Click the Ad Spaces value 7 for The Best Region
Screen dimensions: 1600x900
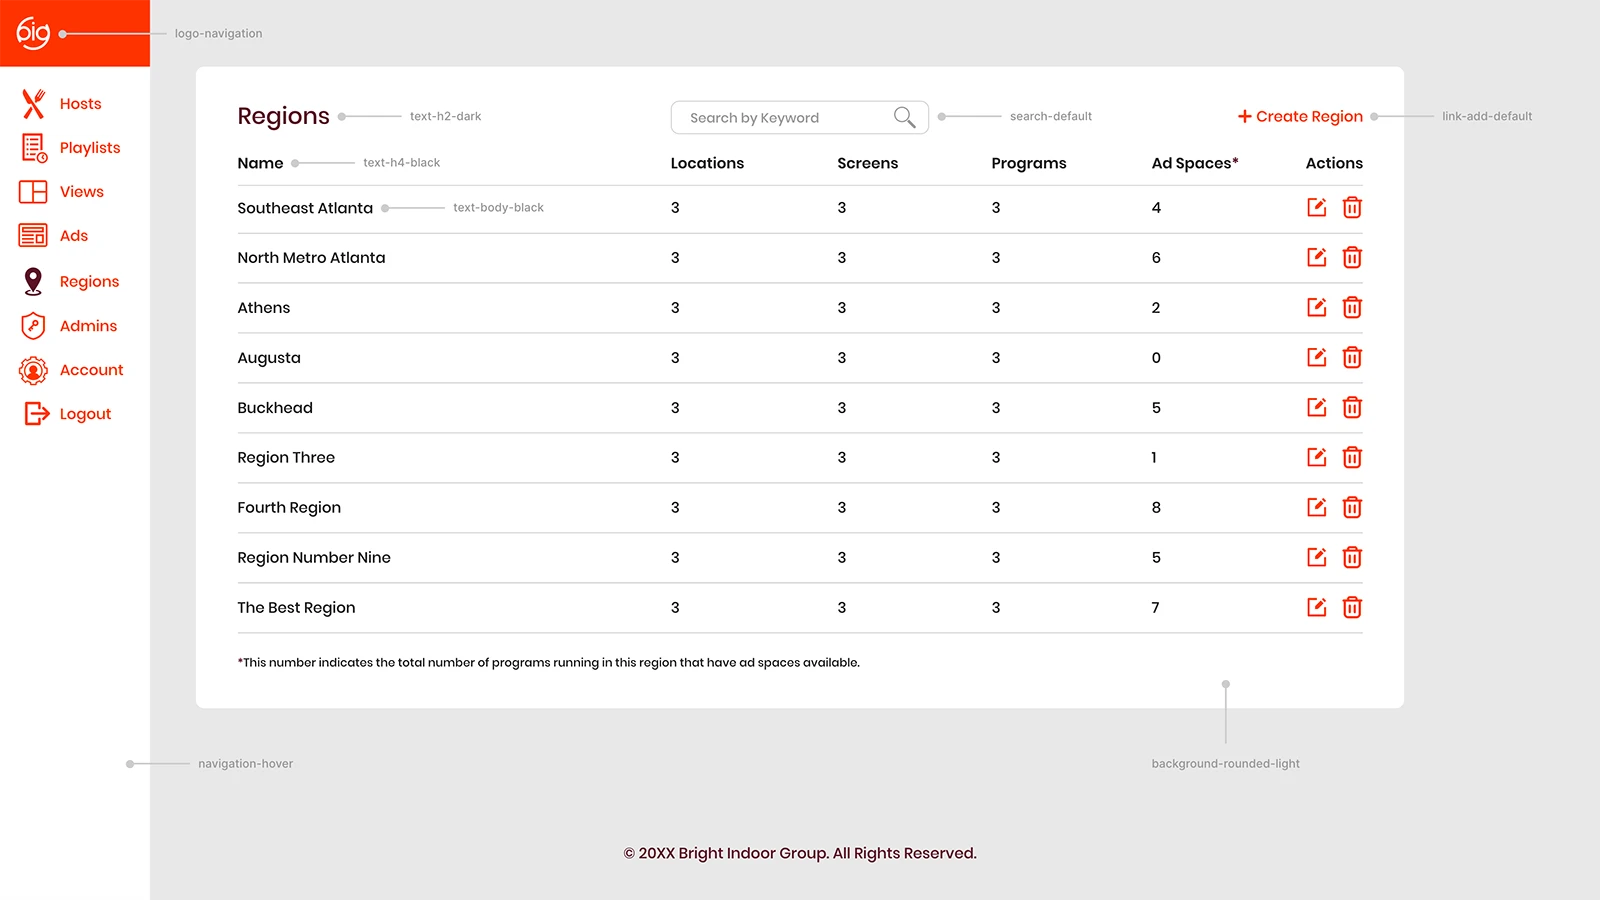1155,607
